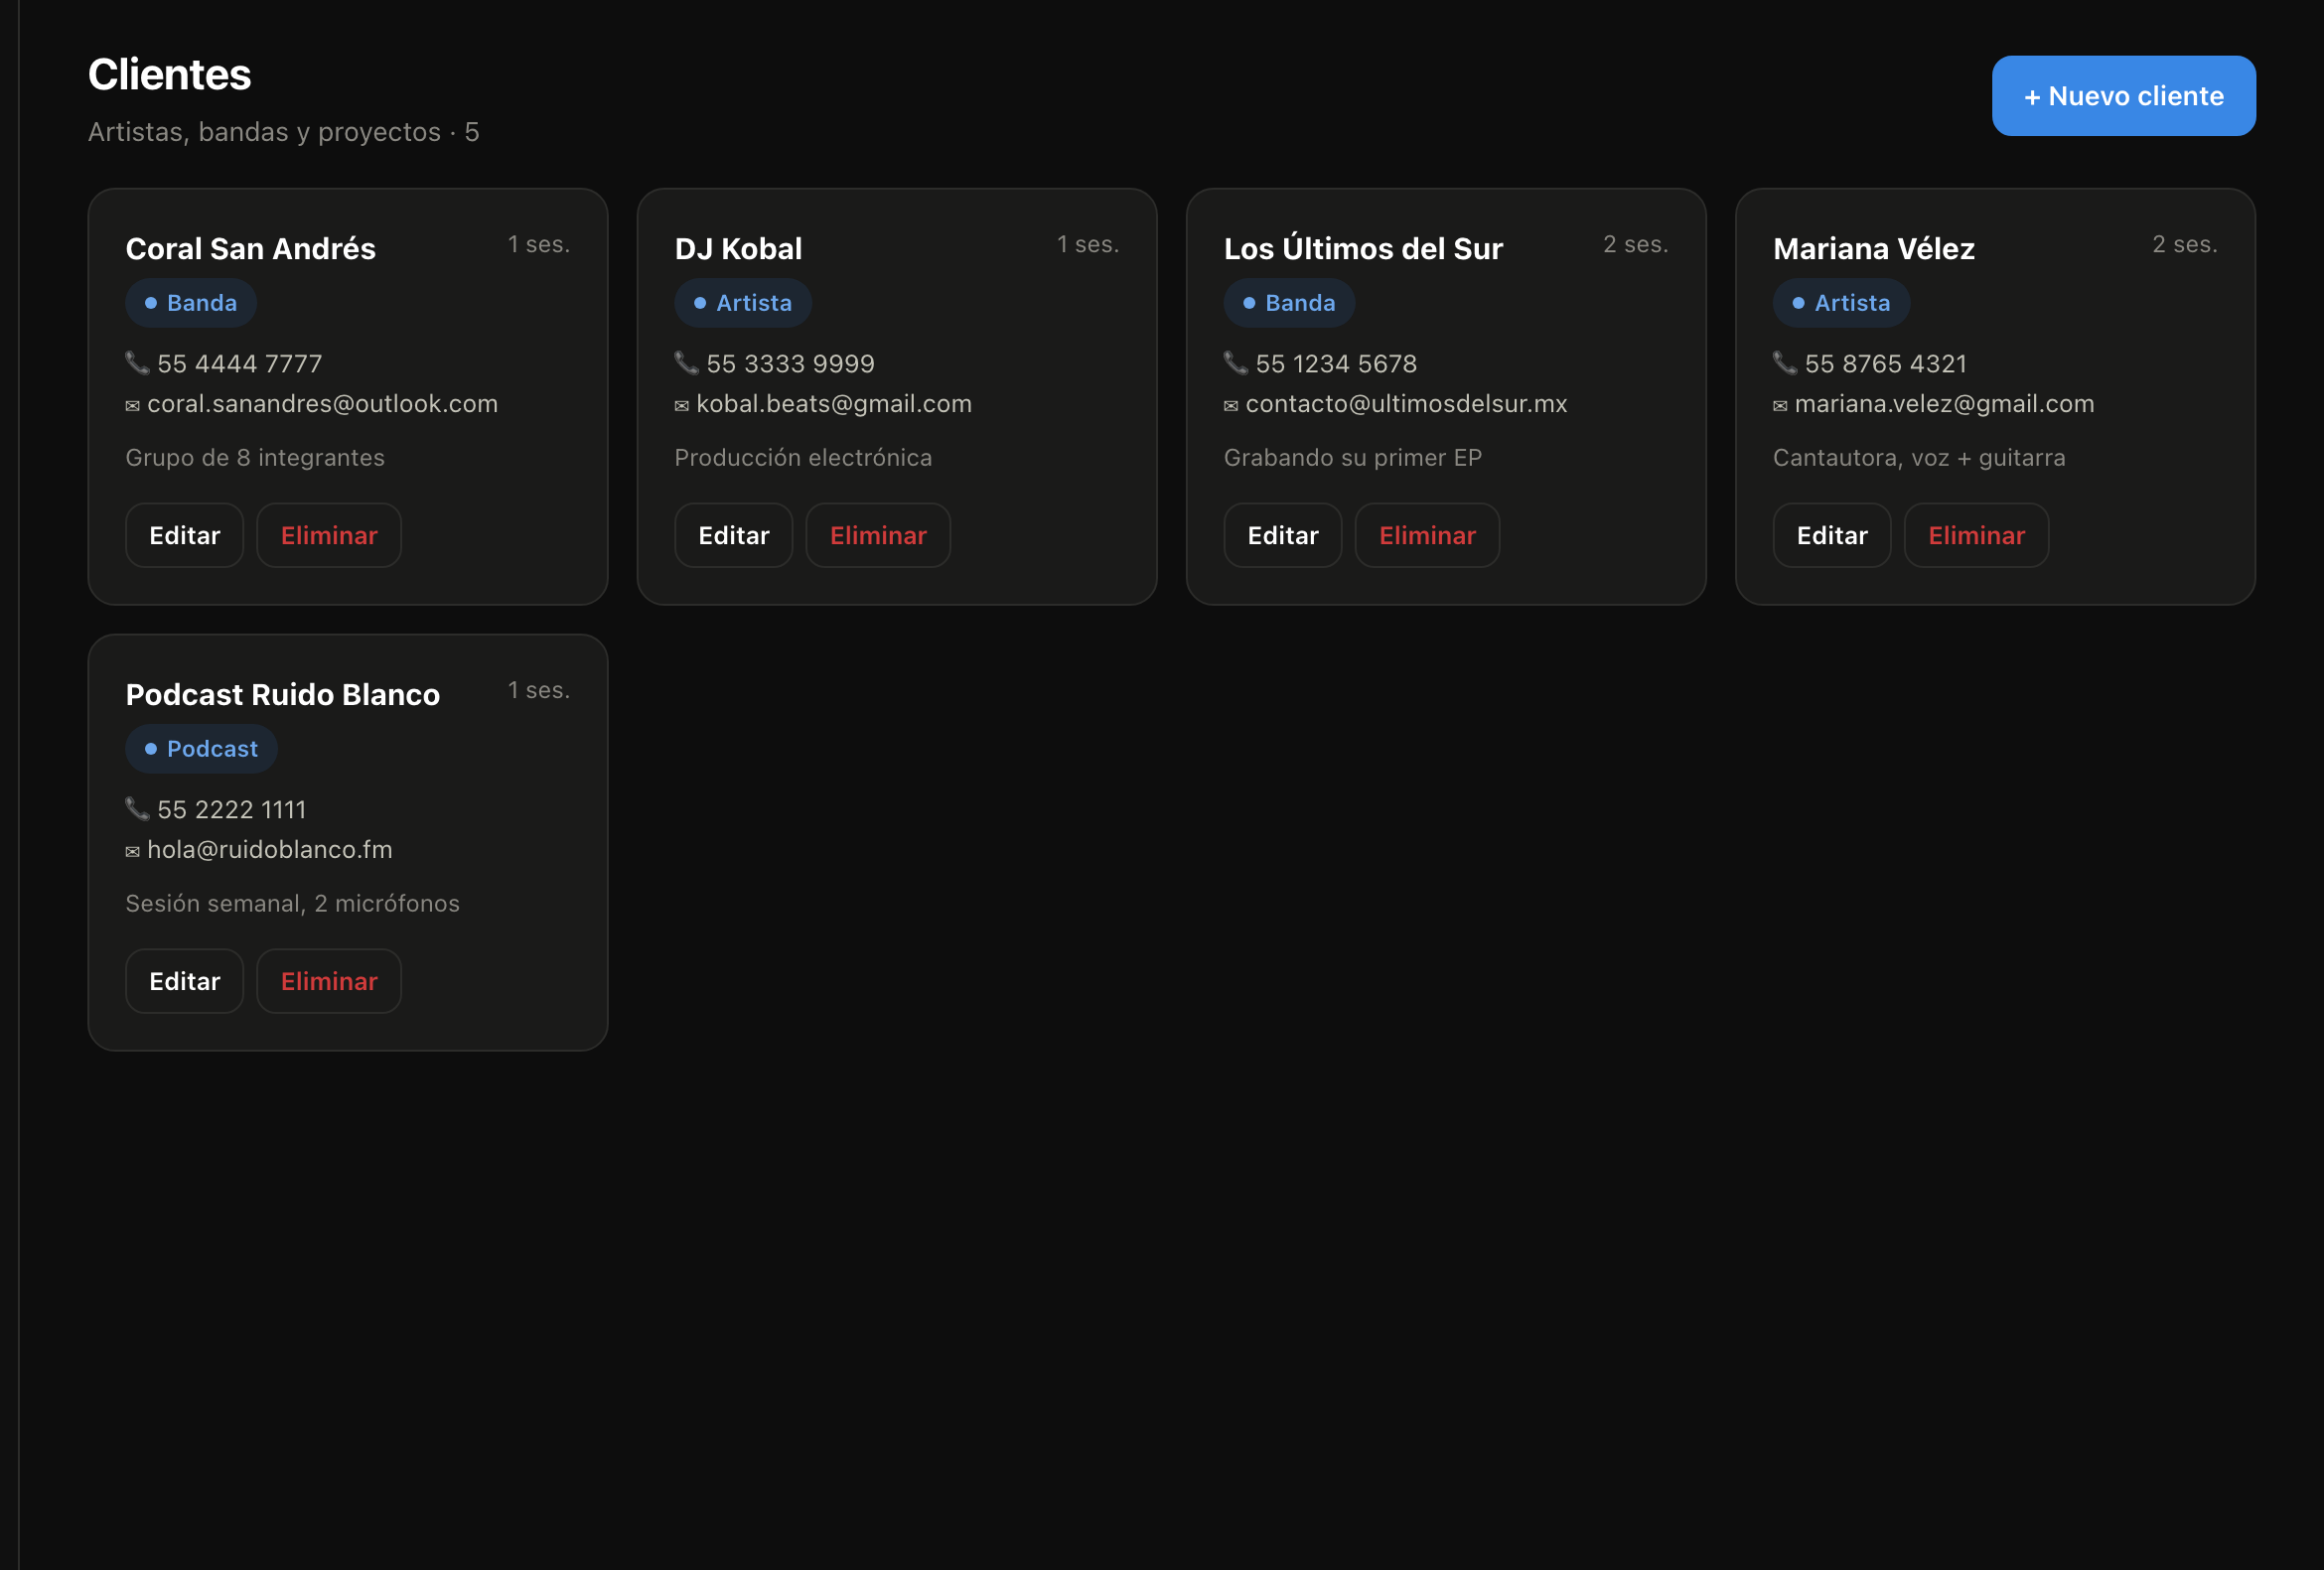Image resolution: width=2324 pixels, height=1570 pixels.
Task: Click the 2 ses. count on Los Últimos del Sur
Action: (1635, 244)
